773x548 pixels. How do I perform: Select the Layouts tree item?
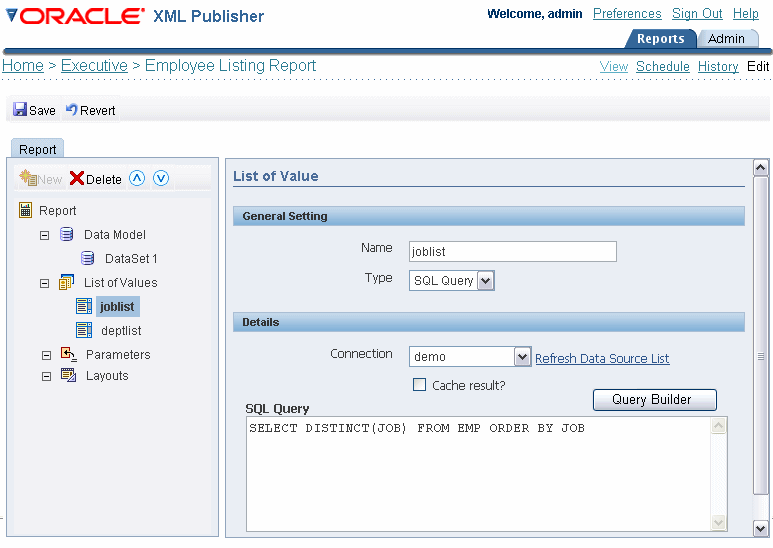click(107, 376)
